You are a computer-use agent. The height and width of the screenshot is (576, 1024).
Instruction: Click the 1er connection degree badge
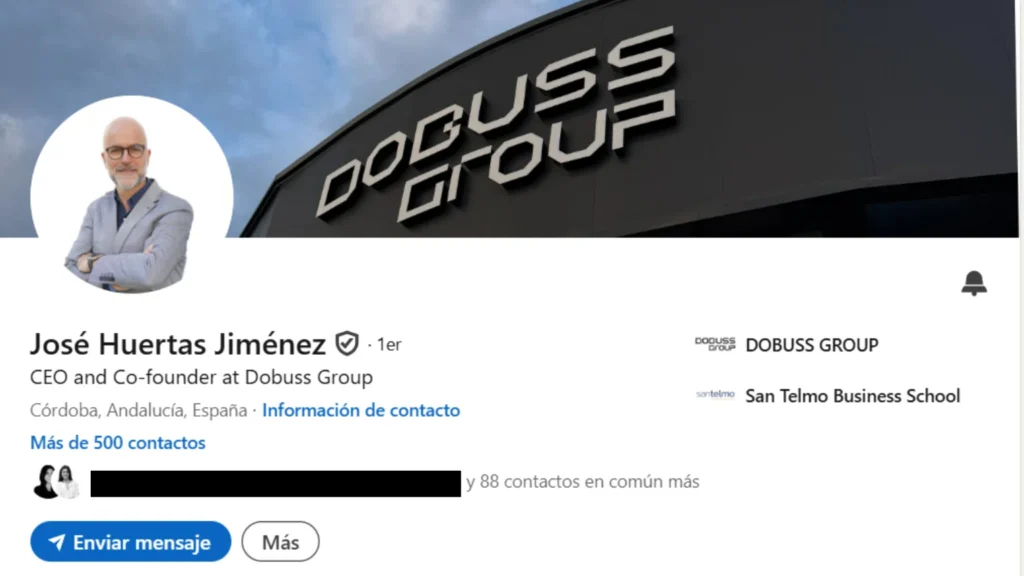pyautogui.click(x=389, y=344)
